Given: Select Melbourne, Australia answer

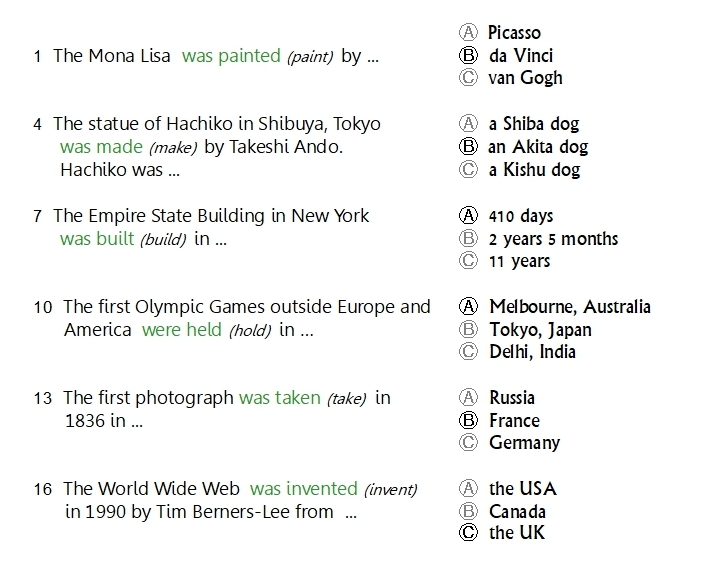Looking at the screenshot, I should pyautogui.click(x=467, y=307).
